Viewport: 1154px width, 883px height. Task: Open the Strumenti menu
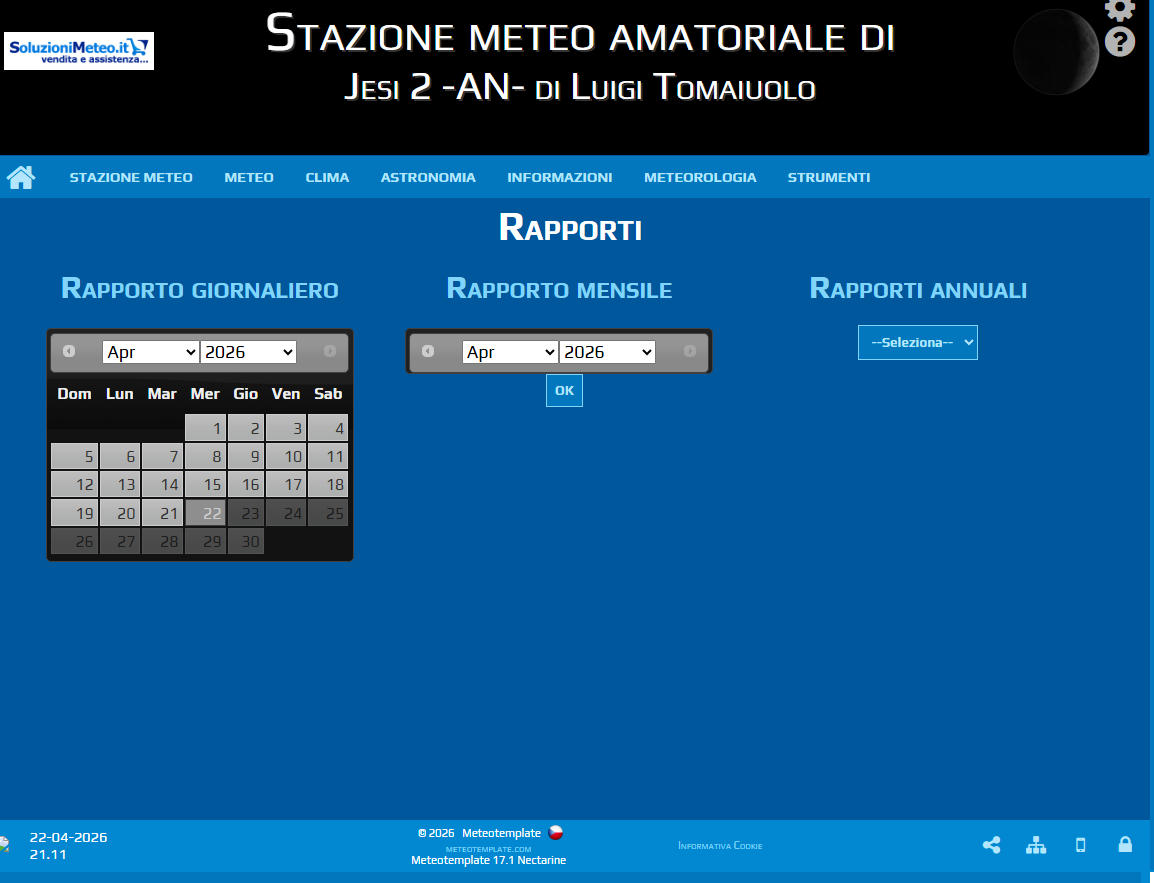[x=828, y=178]
